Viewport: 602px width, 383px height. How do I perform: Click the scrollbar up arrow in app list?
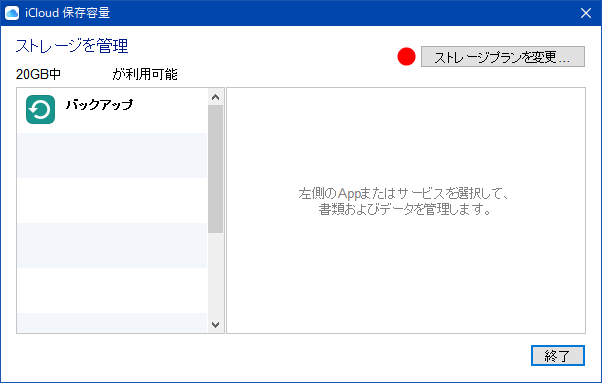point(215,97)
